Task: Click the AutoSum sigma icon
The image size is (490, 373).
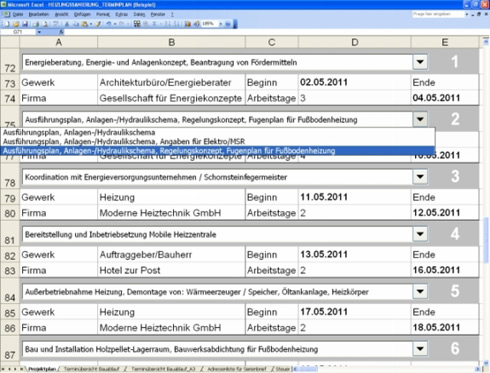Action: click(154, 24)
